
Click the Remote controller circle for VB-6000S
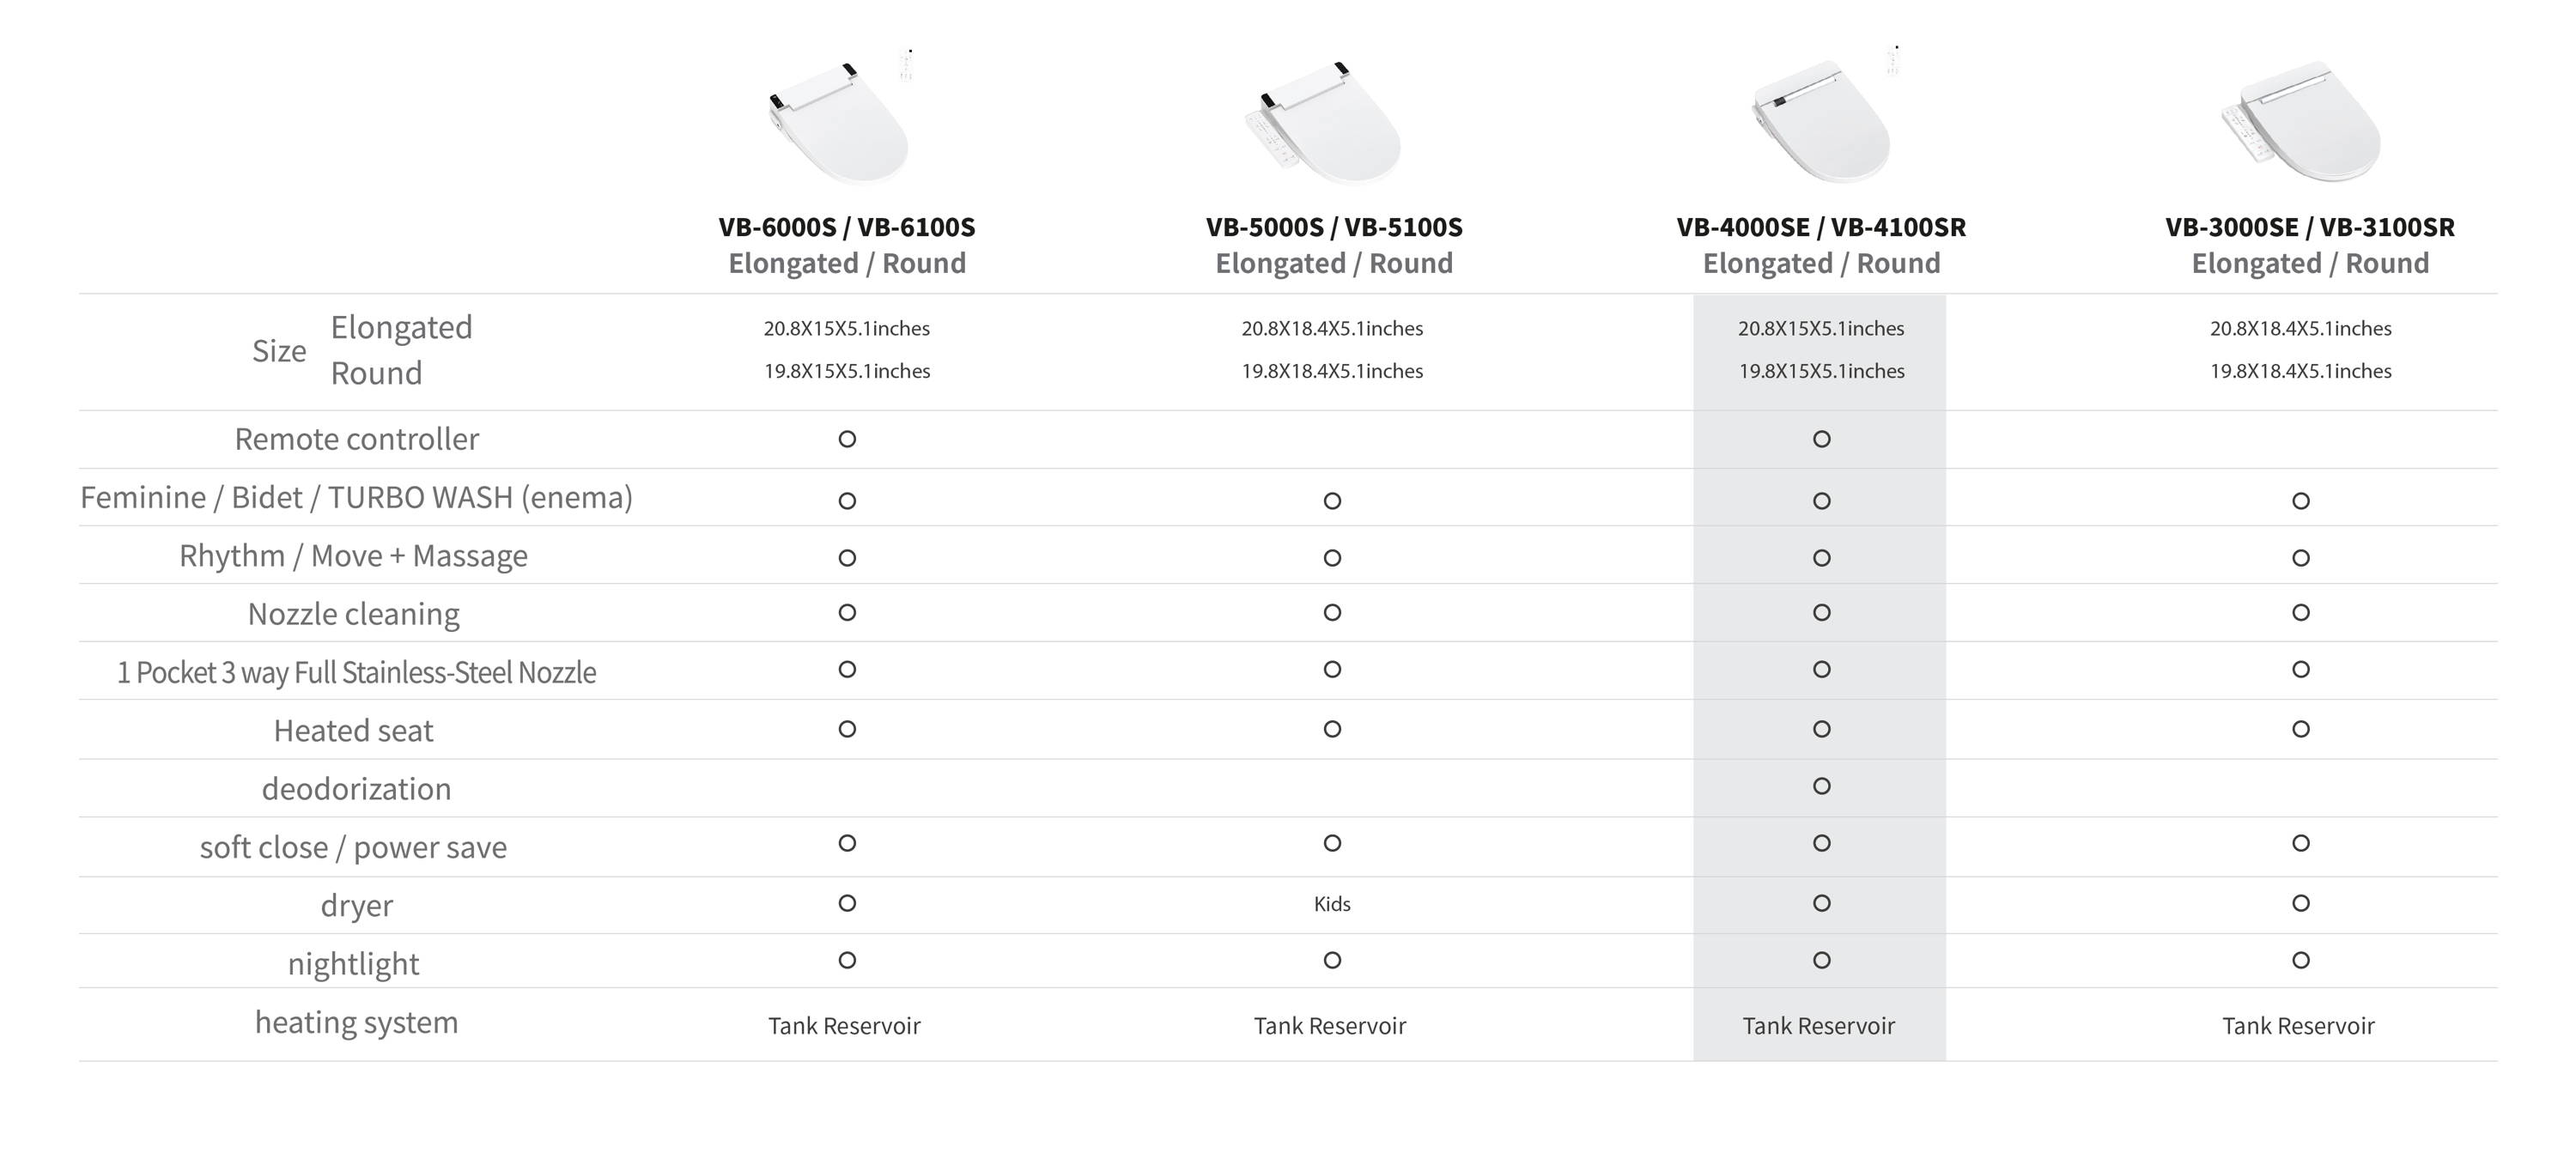(847, 439)
